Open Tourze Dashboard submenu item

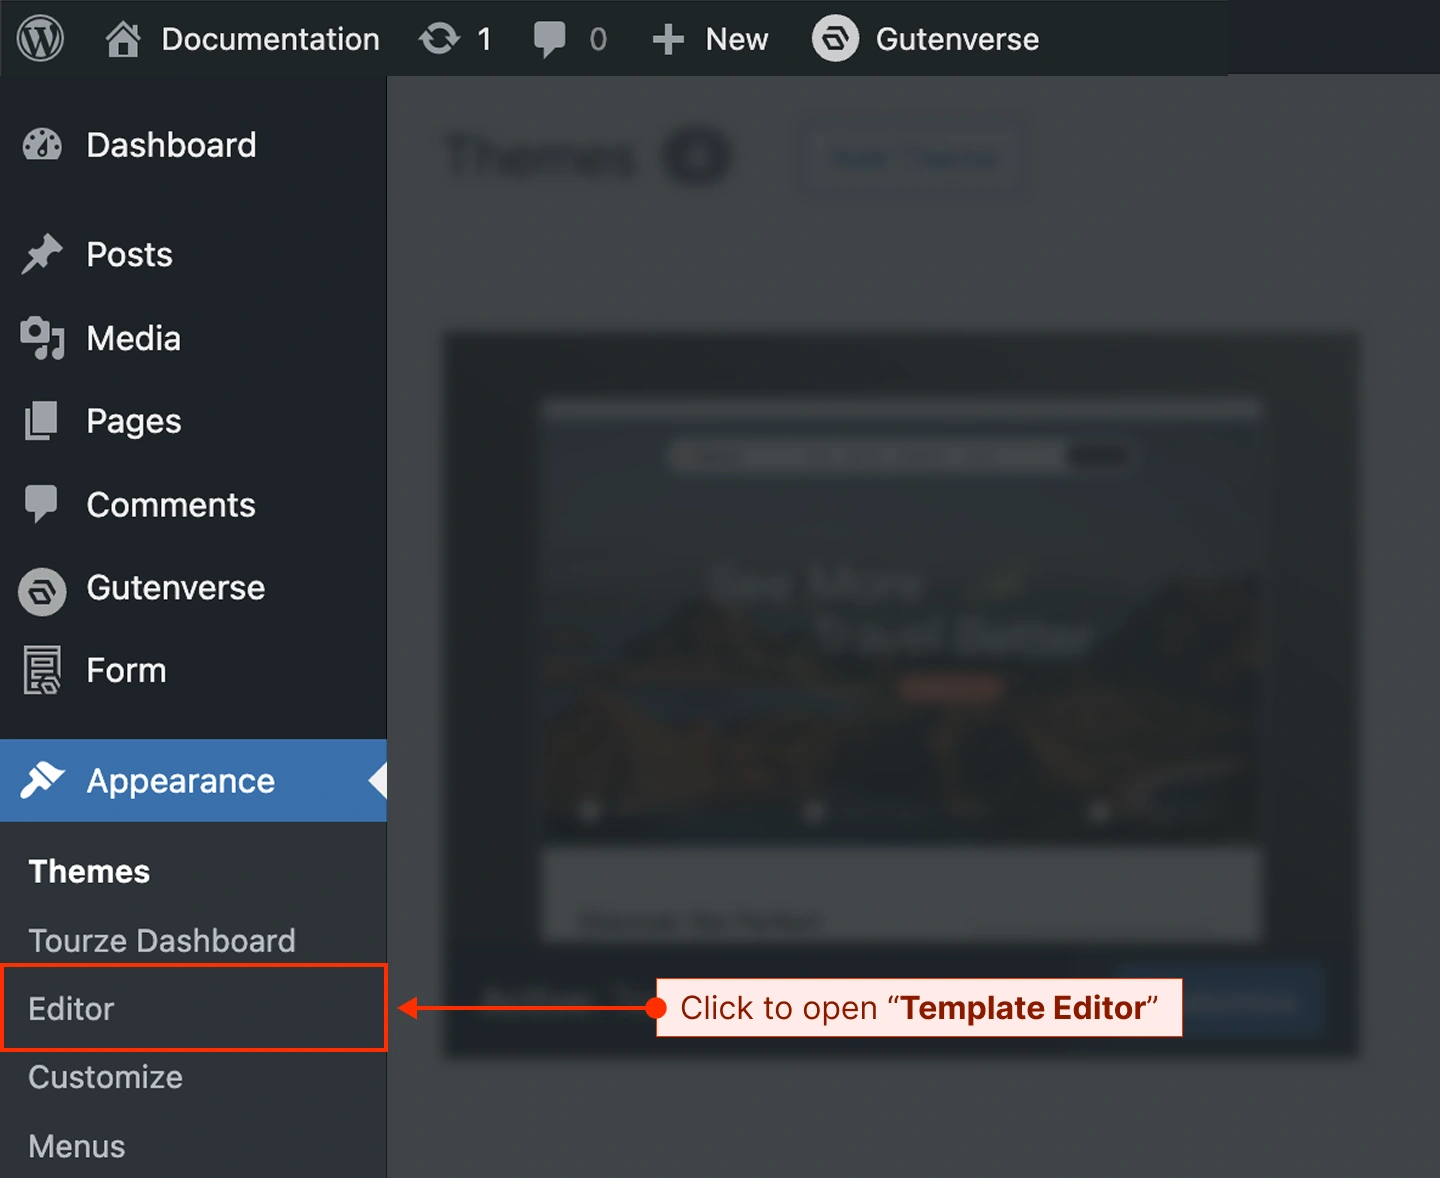coord(162,940)
